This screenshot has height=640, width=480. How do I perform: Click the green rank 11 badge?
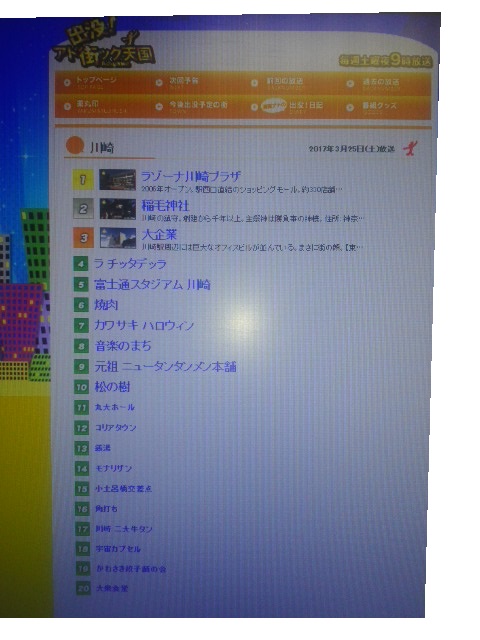pos(82,407)
